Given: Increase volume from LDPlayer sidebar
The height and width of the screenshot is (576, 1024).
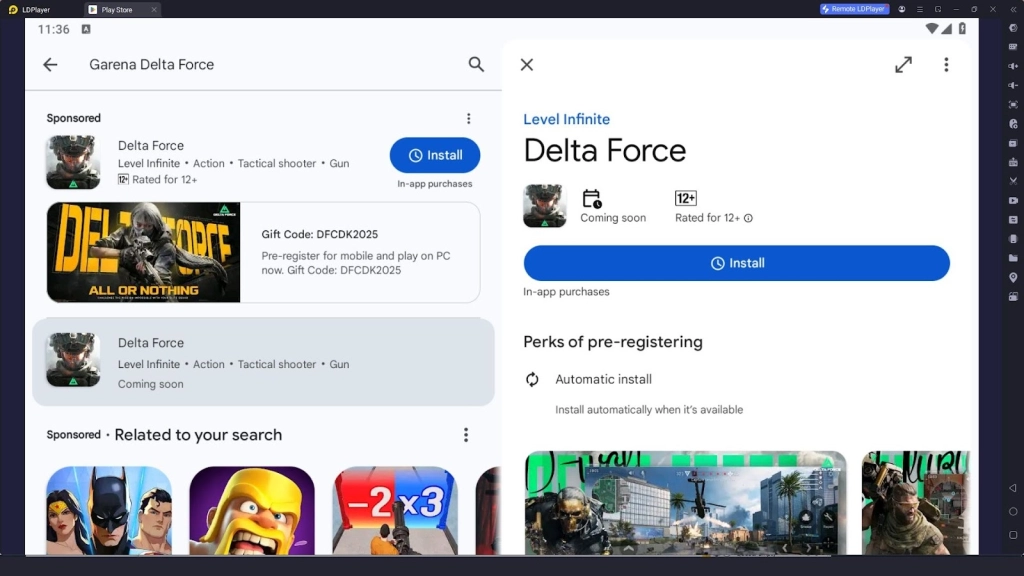Looking at the screenshot, I should pyautogui.click(x=1013, y=66).
